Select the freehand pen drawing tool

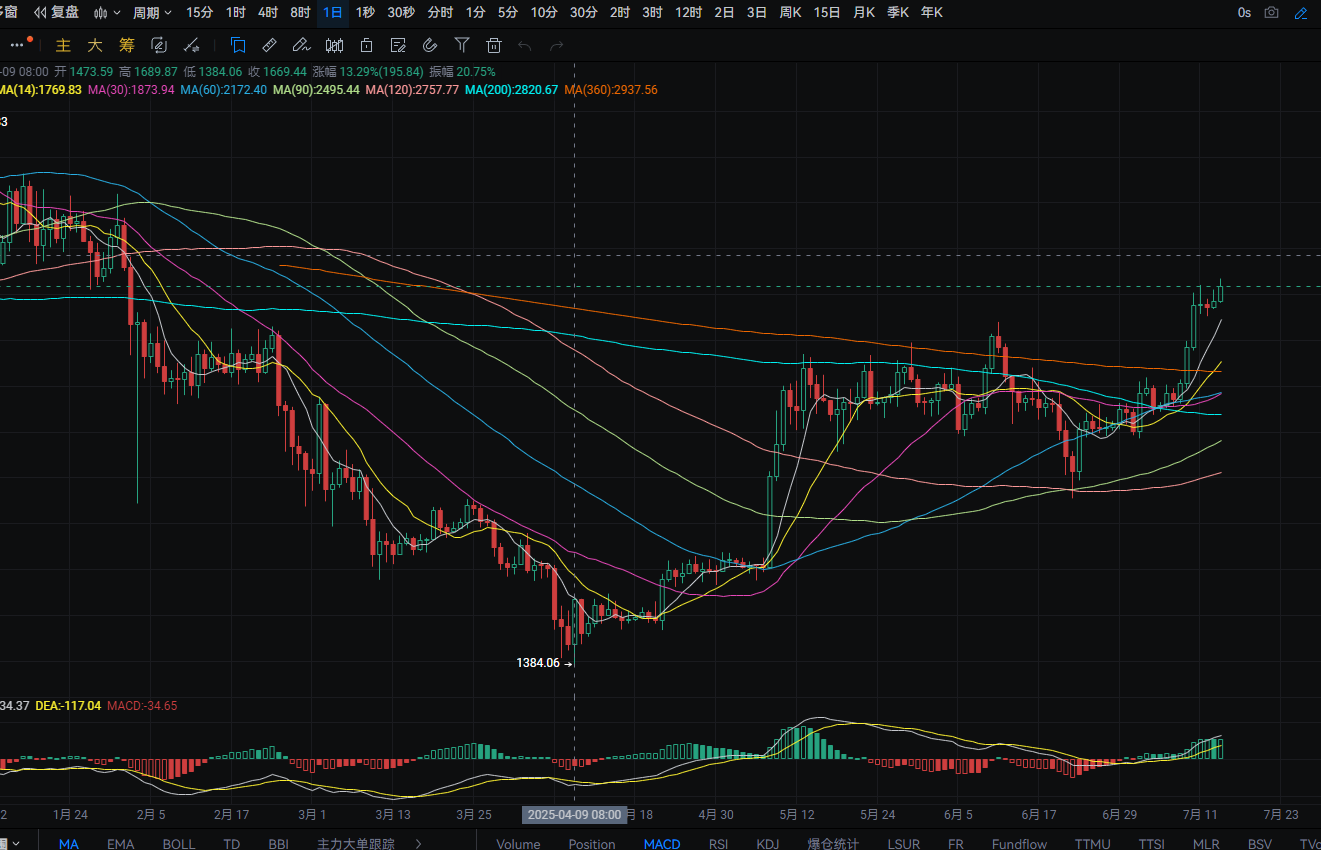pos(301,45)
